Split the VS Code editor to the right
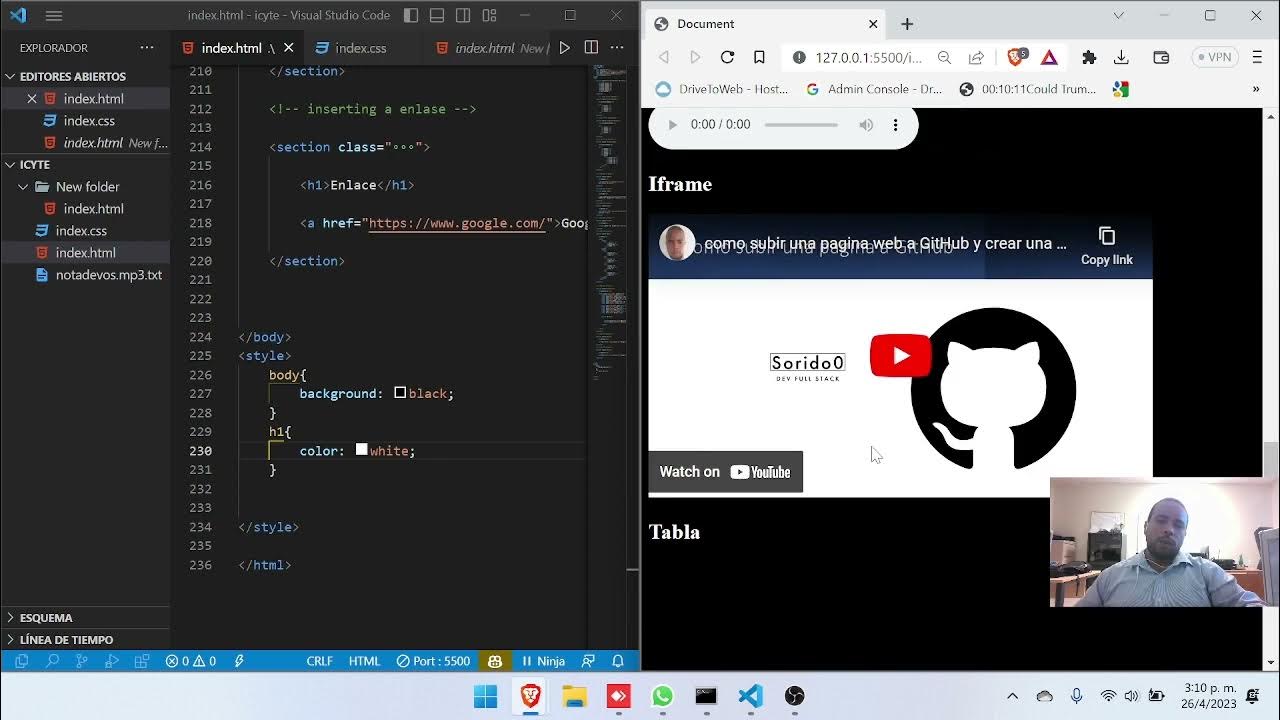This screenshot has width=1280, height=720. [591, 48]
